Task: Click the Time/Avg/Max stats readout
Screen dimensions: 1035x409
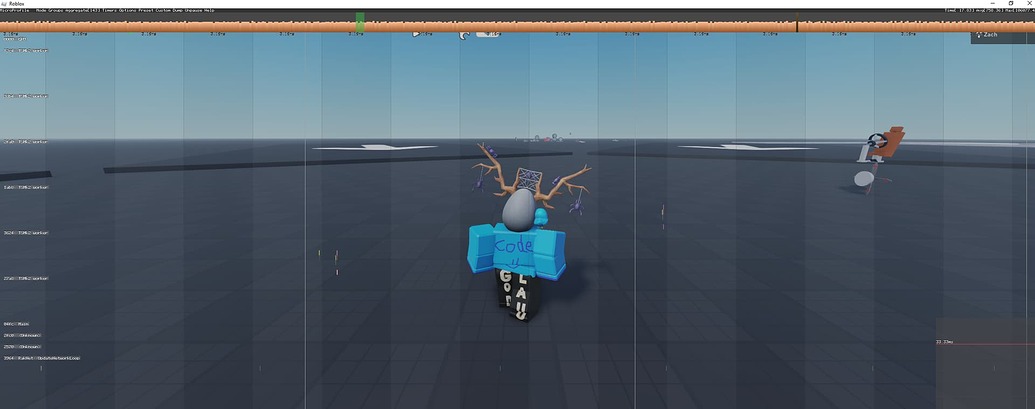Action: coord(988,11)
